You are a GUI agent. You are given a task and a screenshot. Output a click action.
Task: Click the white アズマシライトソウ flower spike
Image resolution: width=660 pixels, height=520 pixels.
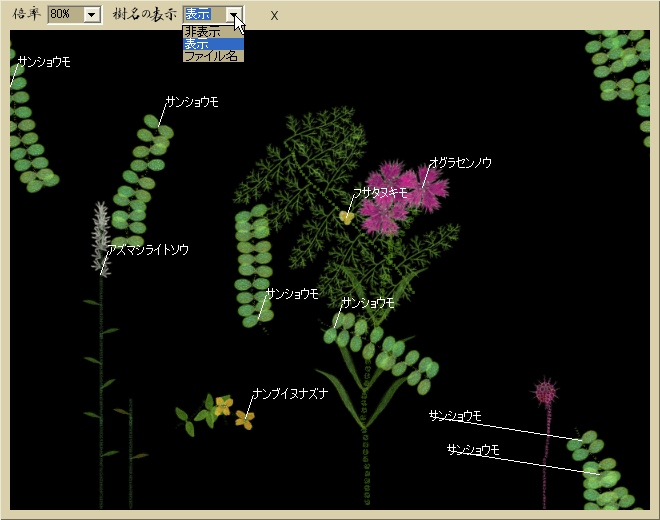100,234
